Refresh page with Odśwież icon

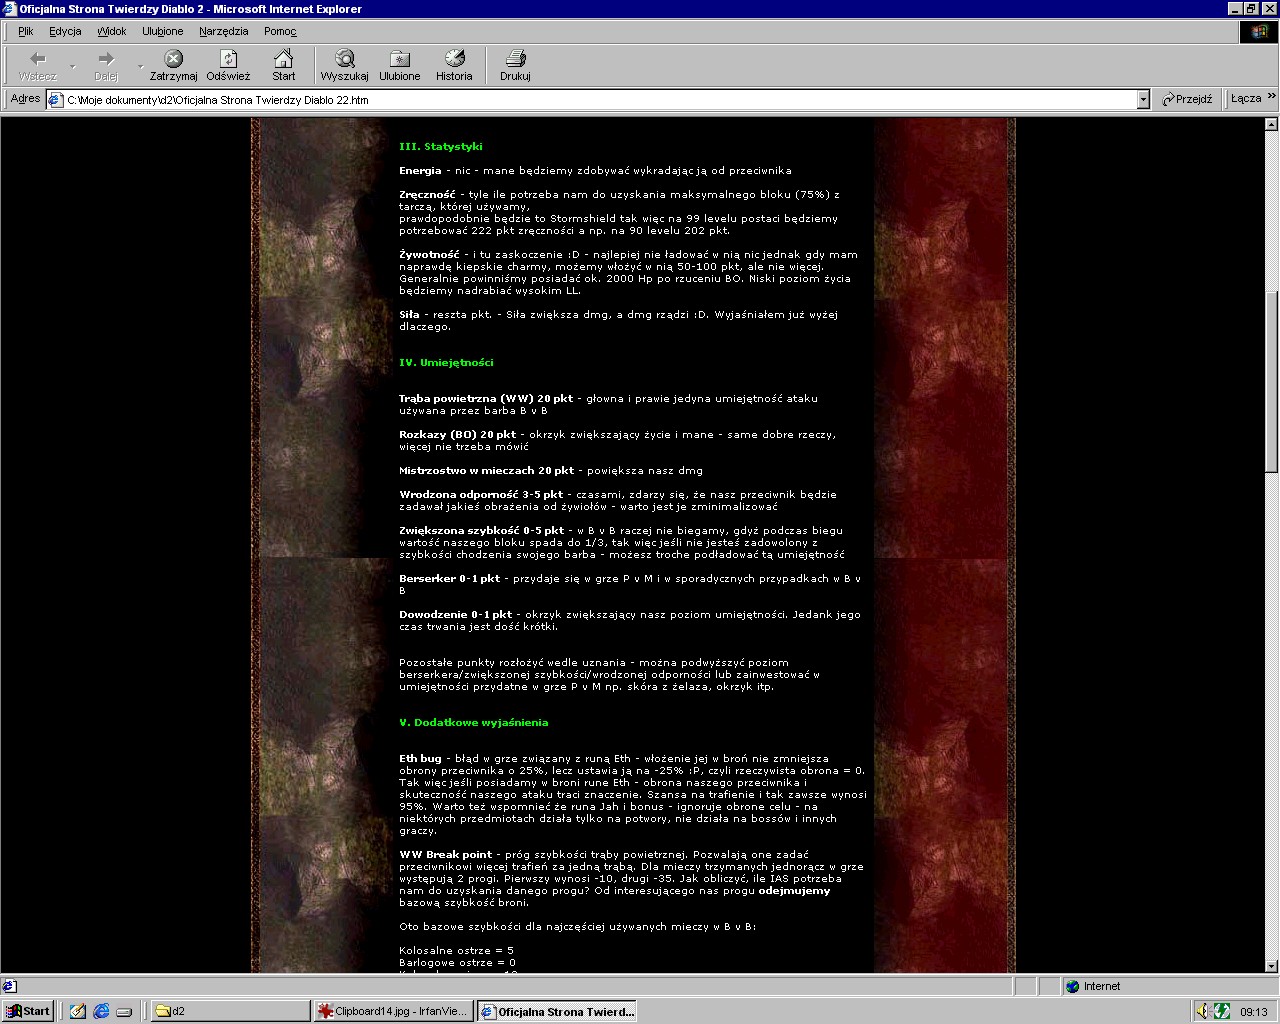click(228, 59)
